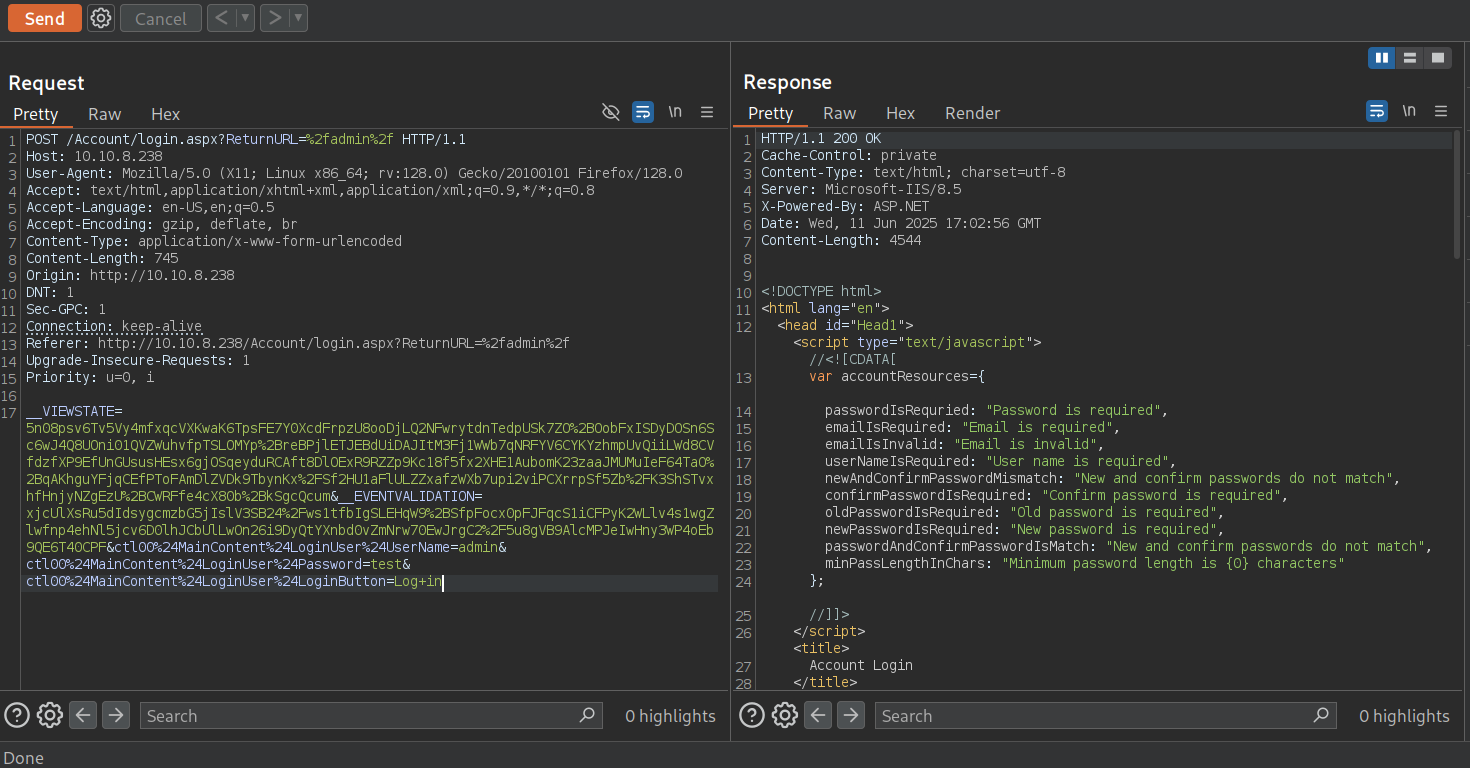The width and height of the screenshot is (1470, 768).
Task: Open Response search settings gear
Action: point(785,715)
